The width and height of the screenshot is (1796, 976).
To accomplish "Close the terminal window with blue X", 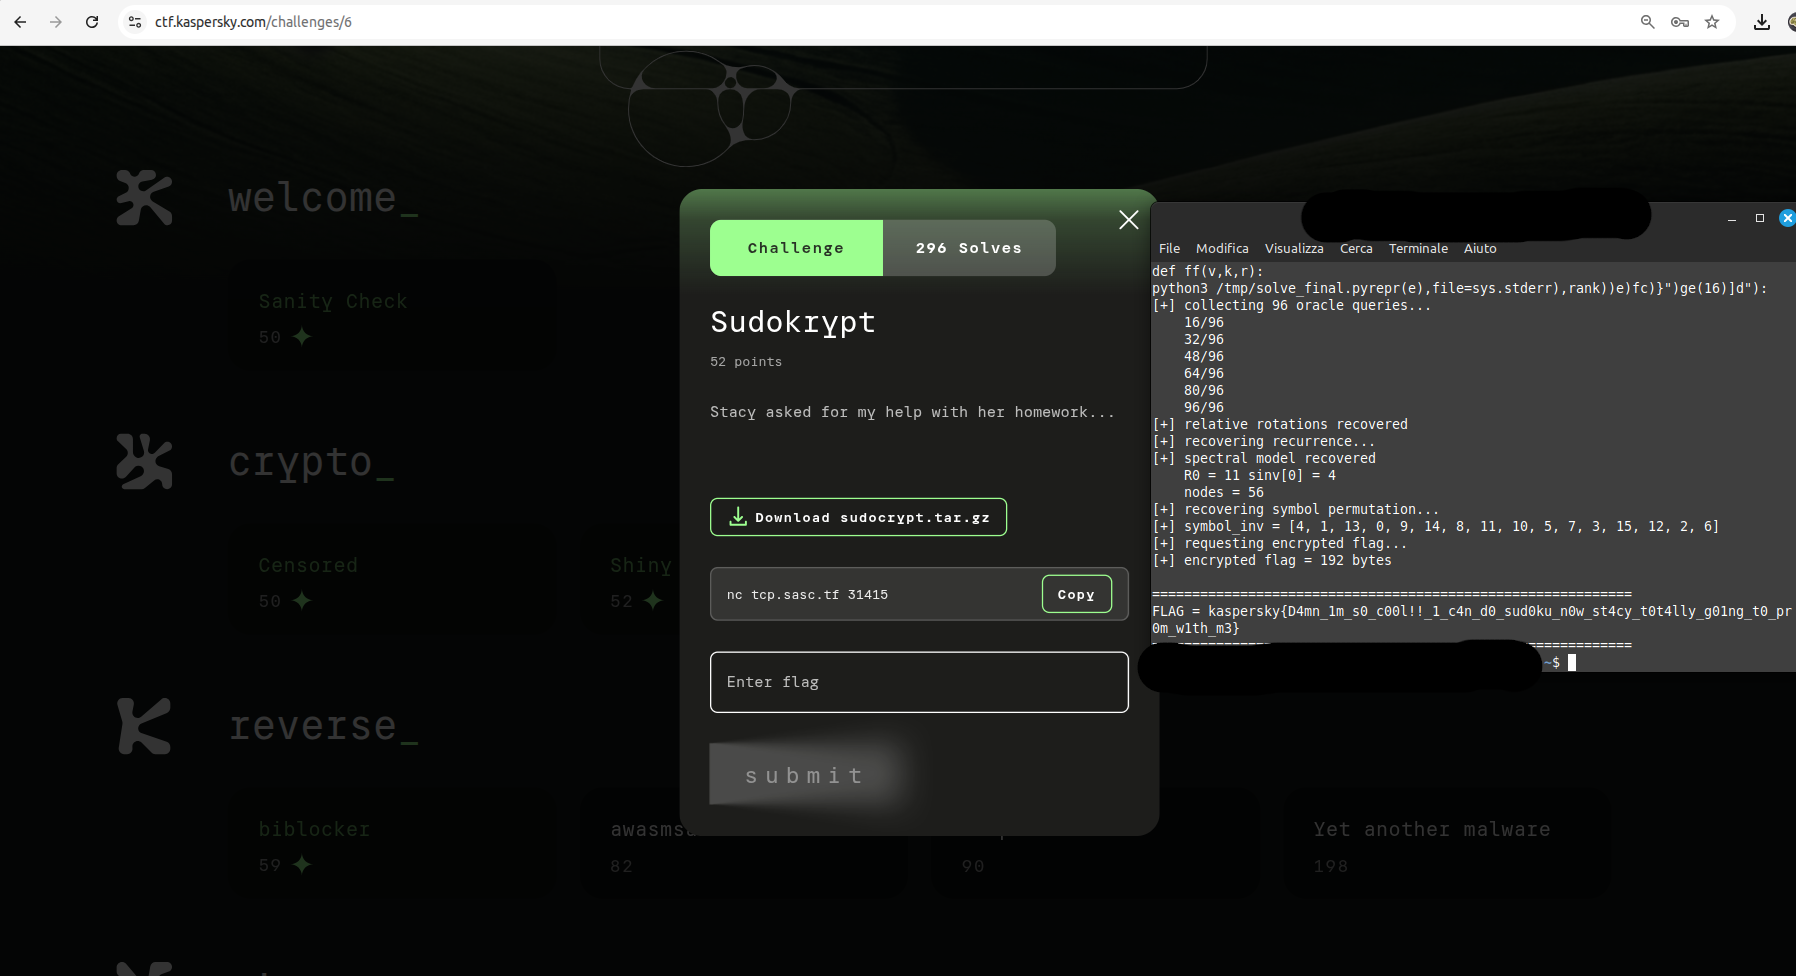I will click(1787, 218).
